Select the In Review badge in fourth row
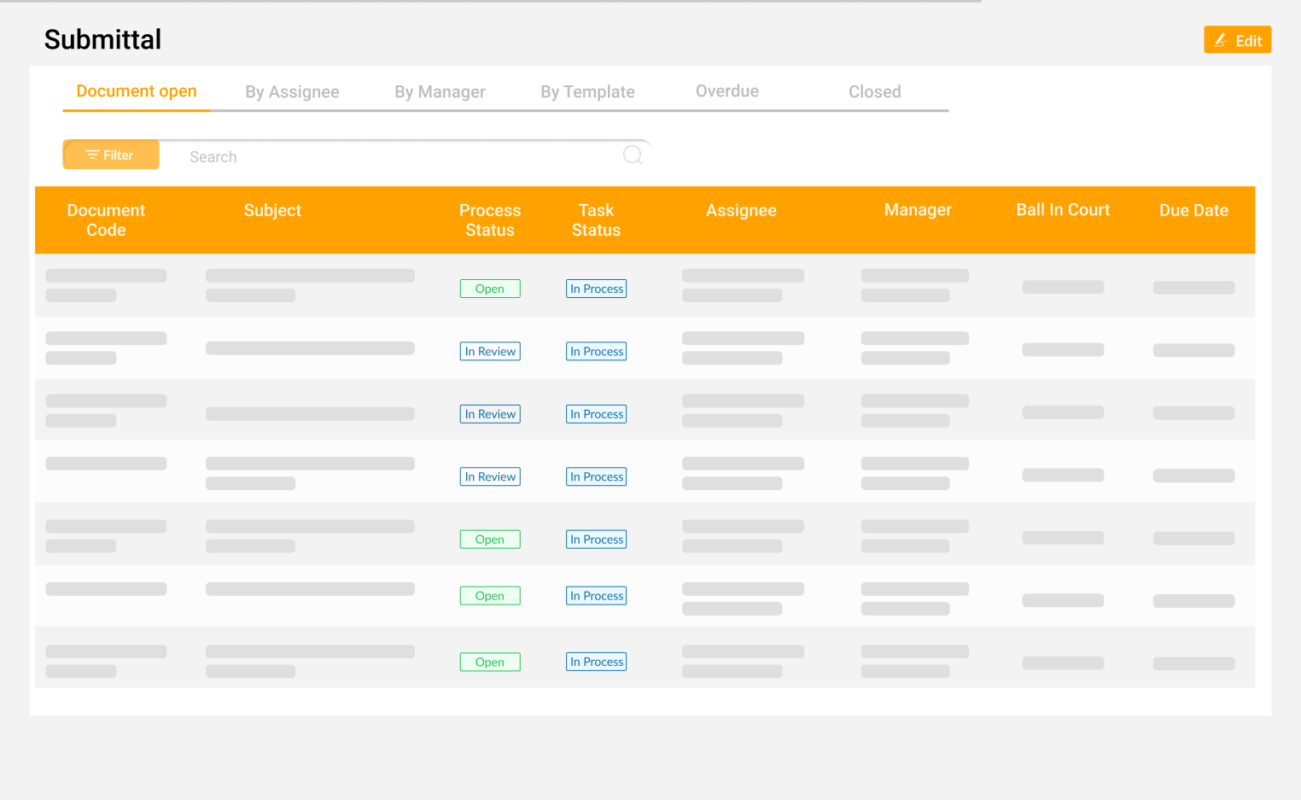1301x800 pixels. tap(489, 476)
